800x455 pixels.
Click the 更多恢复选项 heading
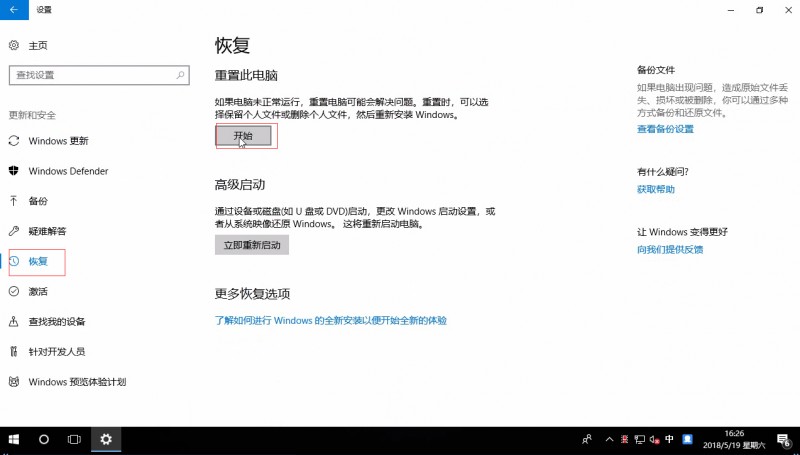click(252, 294)
